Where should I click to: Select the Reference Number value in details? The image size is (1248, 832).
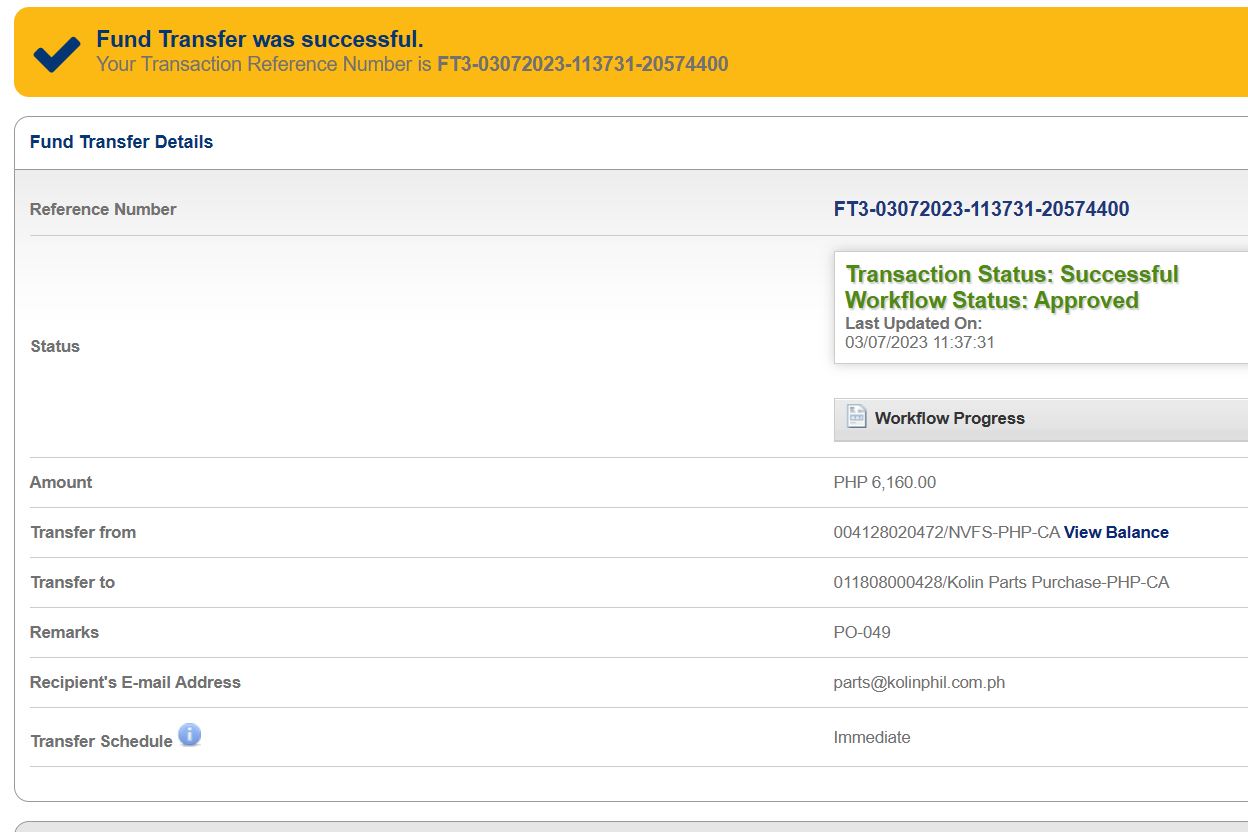point(981,209)
